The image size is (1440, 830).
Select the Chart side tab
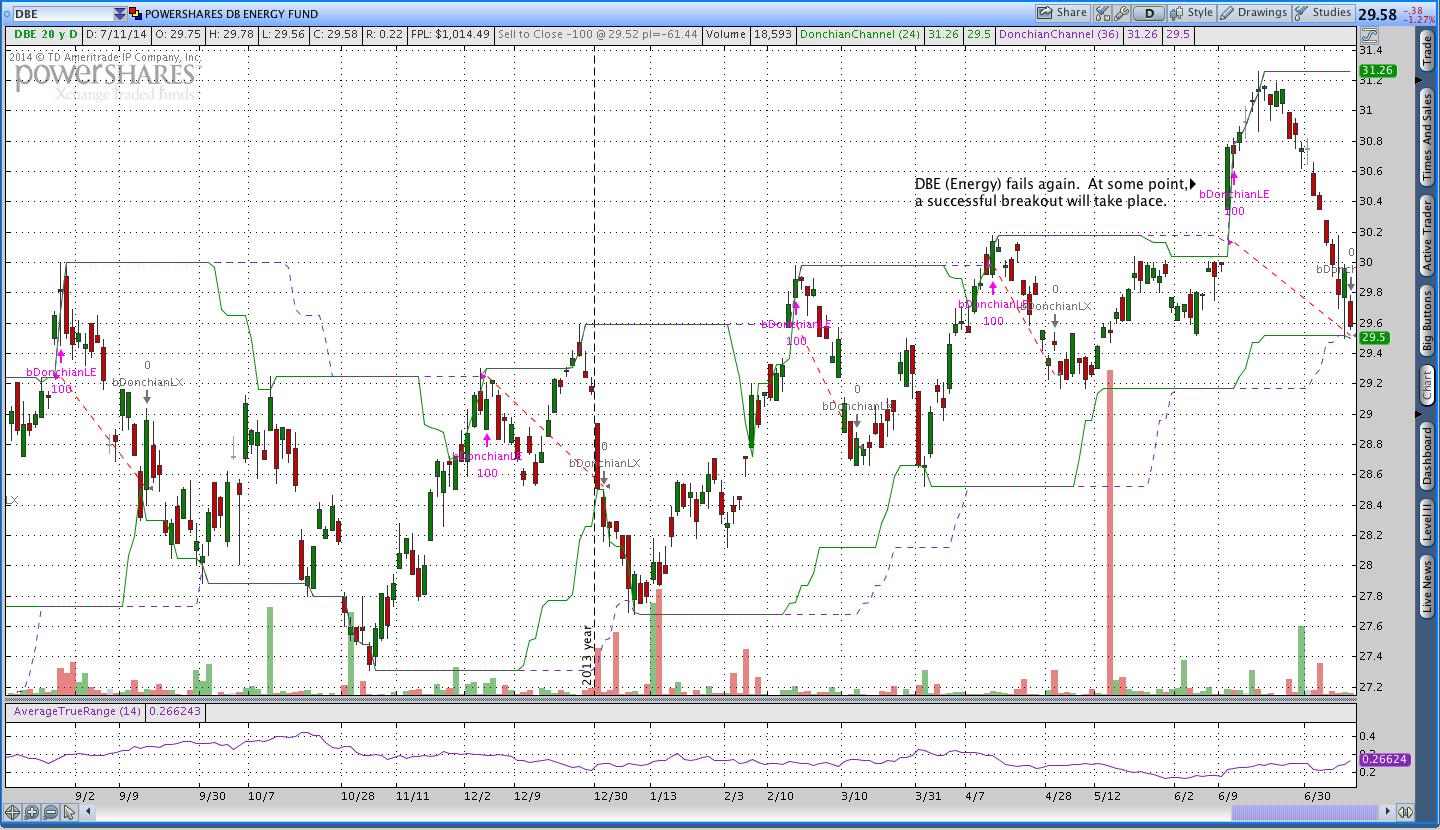click(1427, 385)
